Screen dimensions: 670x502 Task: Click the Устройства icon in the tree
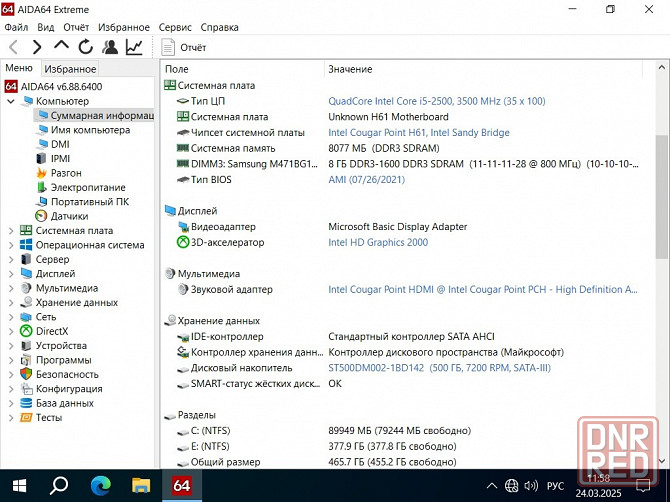tap(26, 346)
